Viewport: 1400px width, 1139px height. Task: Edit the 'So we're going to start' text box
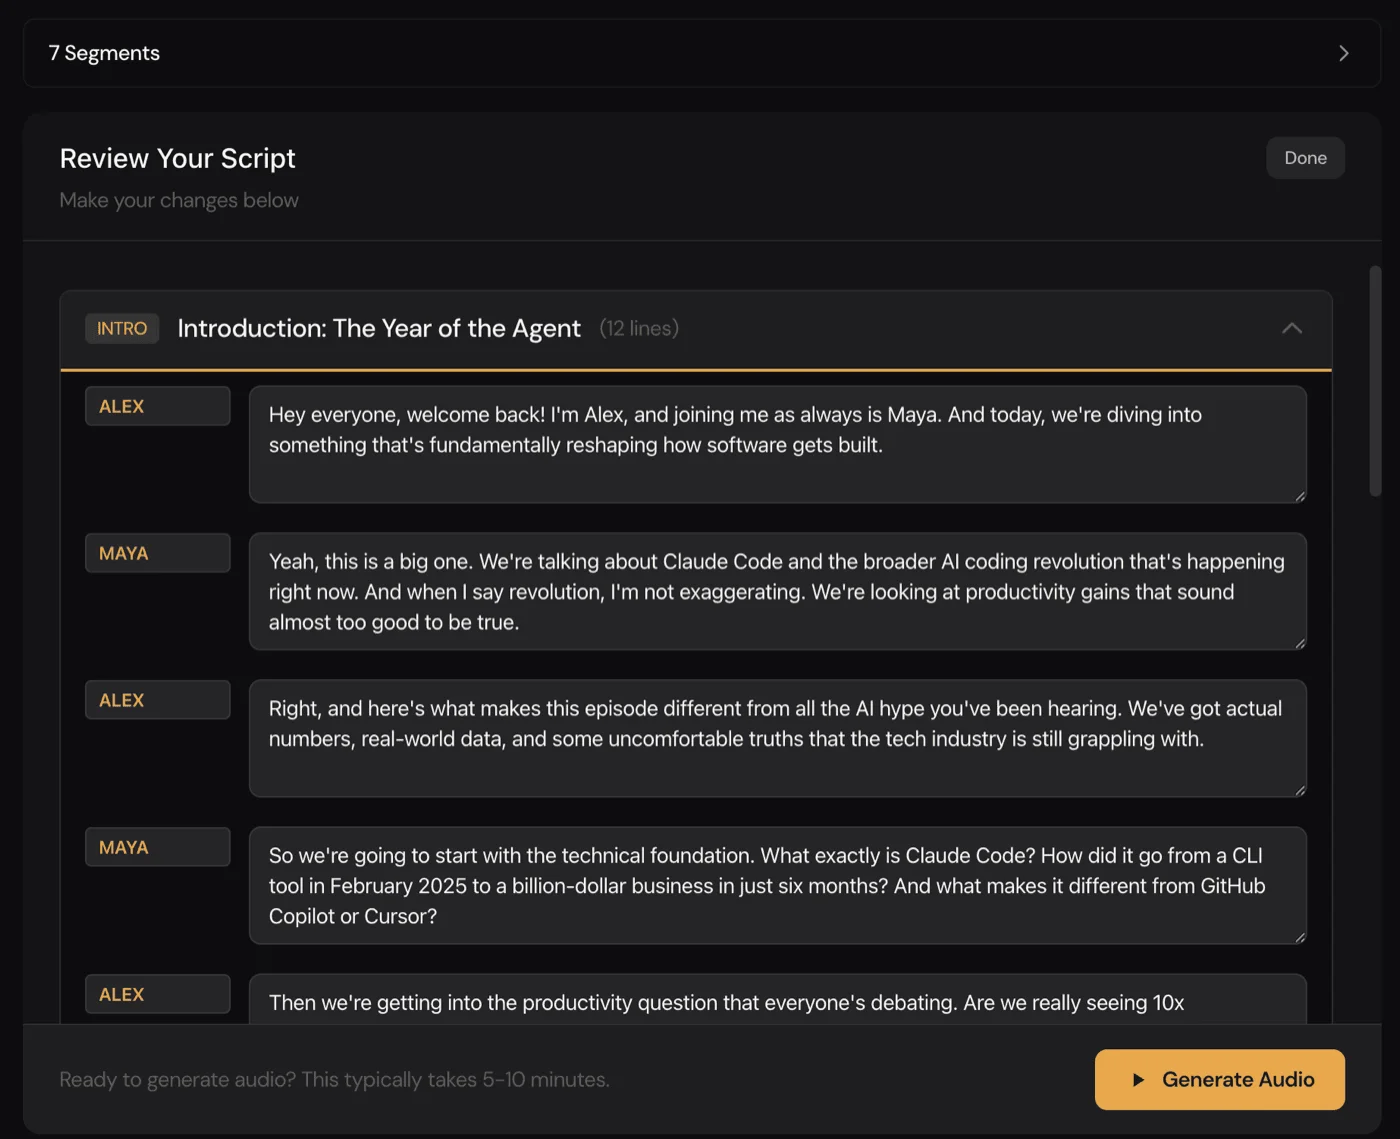click(776, 885)
